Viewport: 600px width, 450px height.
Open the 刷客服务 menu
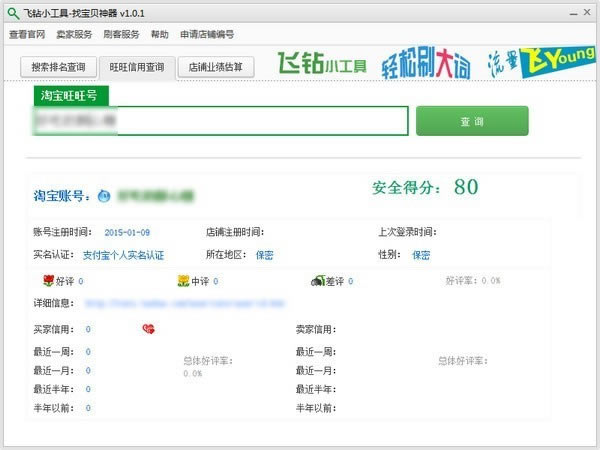tap(122, 34)
